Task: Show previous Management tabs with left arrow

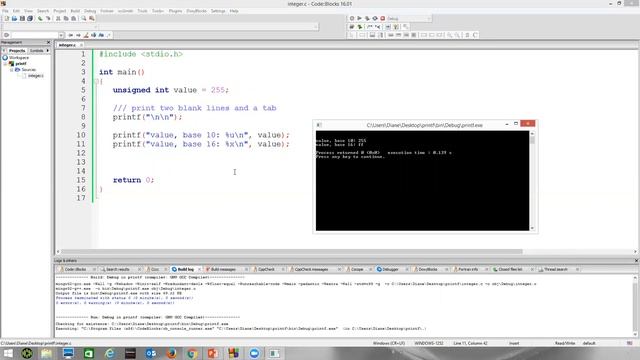Action: 4,51
